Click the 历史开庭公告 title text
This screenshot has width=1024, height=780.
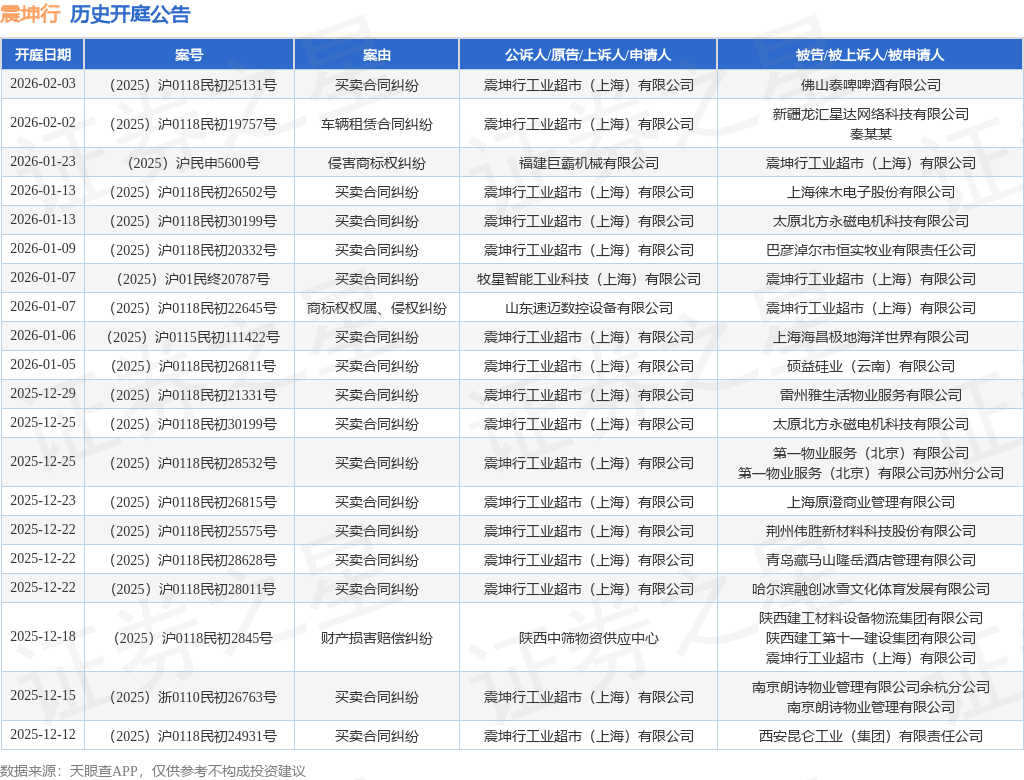(x=130, y=14)
